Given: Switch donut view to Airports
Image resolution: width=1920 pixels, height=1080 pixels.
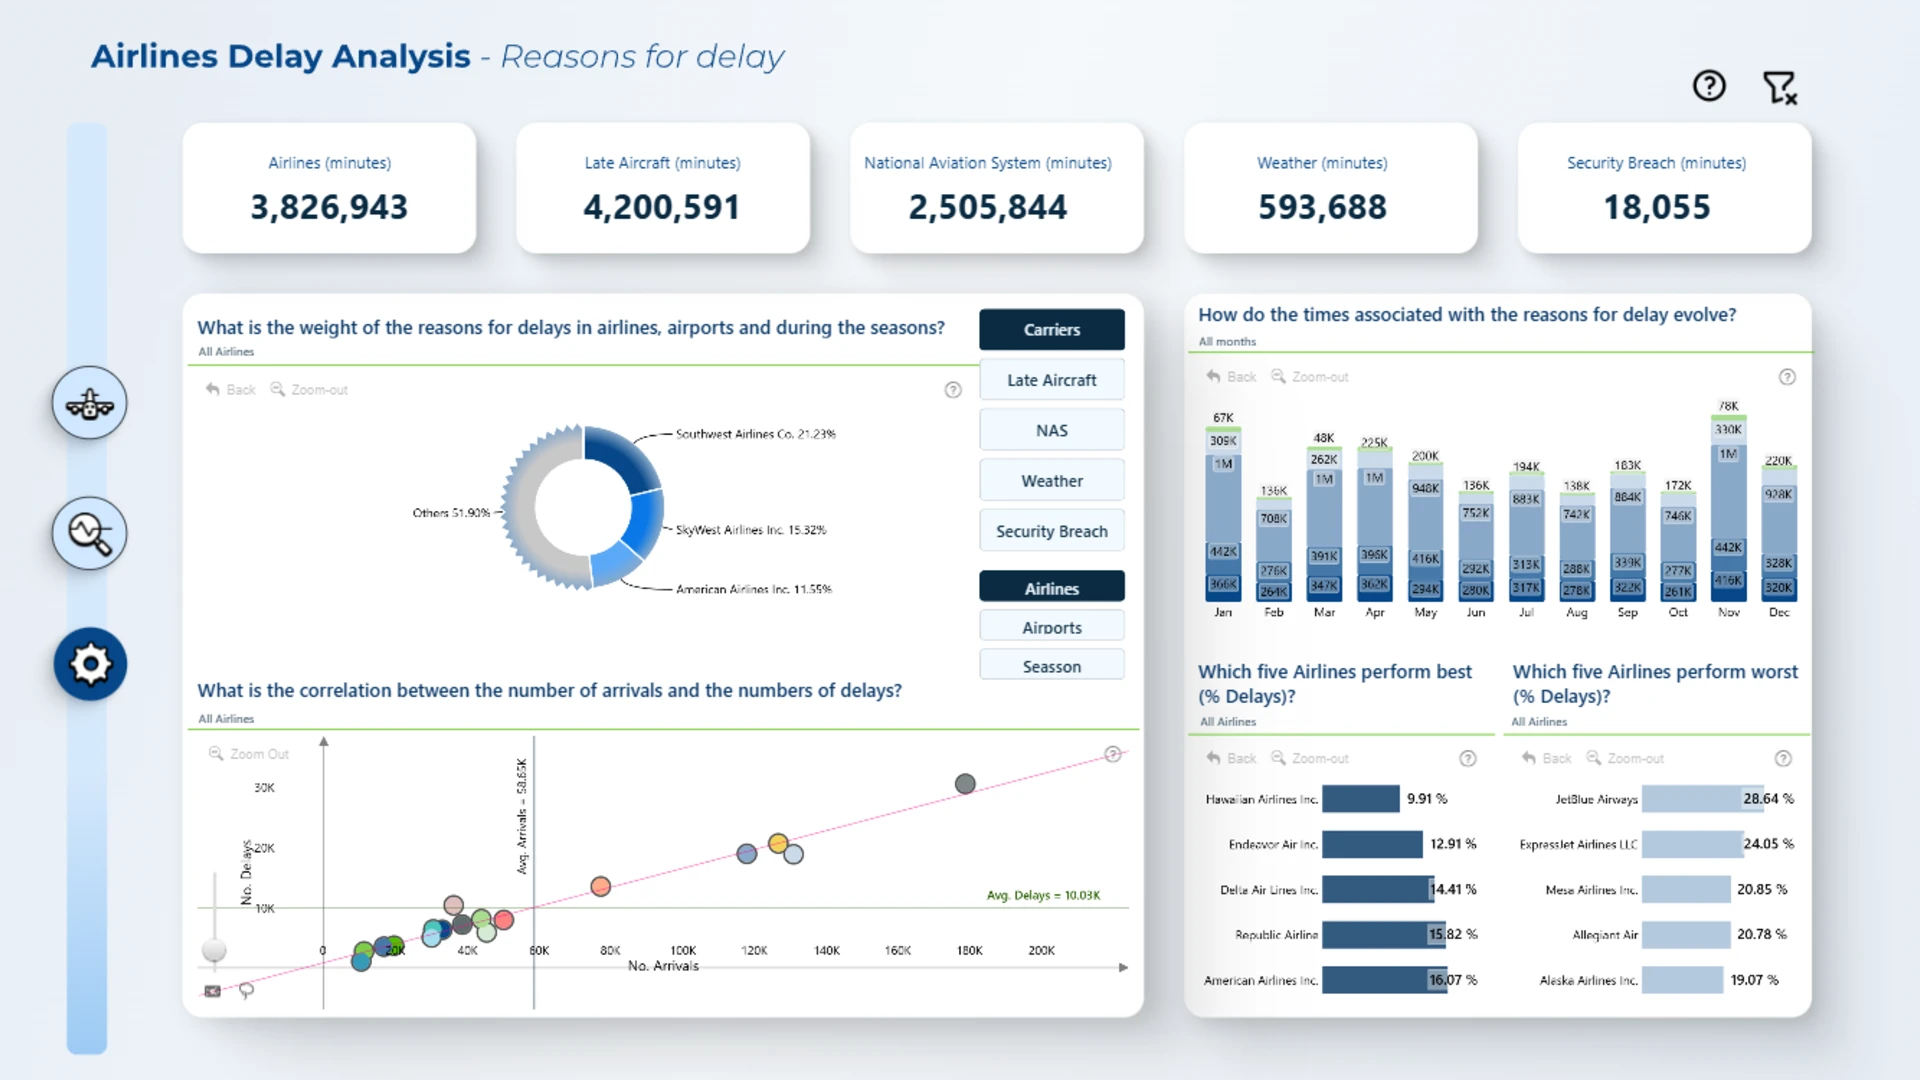Looking at the screenshot, I should click(x=1052, y=627).
